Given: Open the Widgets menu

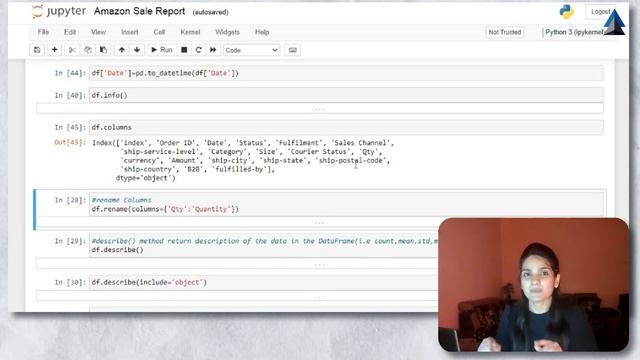Looking at the screenshot, I should (227, 32).
